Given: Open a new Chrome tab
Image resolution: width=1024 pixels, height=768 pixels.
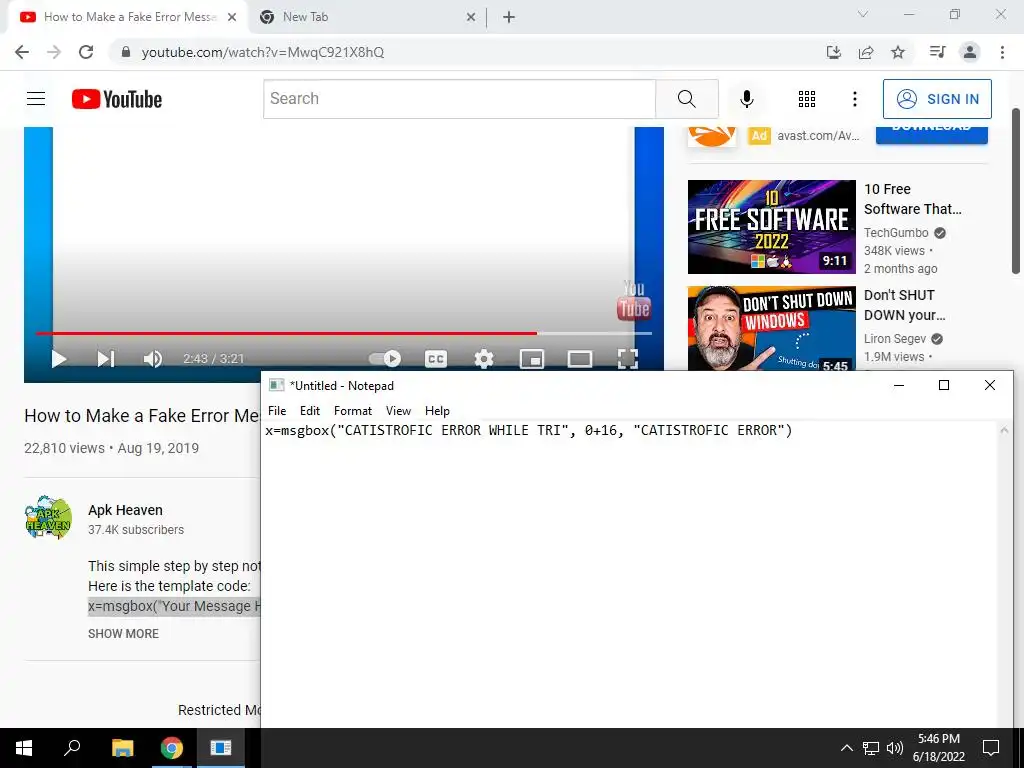Looking at the screenshot, I should pyautogui.click(x=509, y=18).
